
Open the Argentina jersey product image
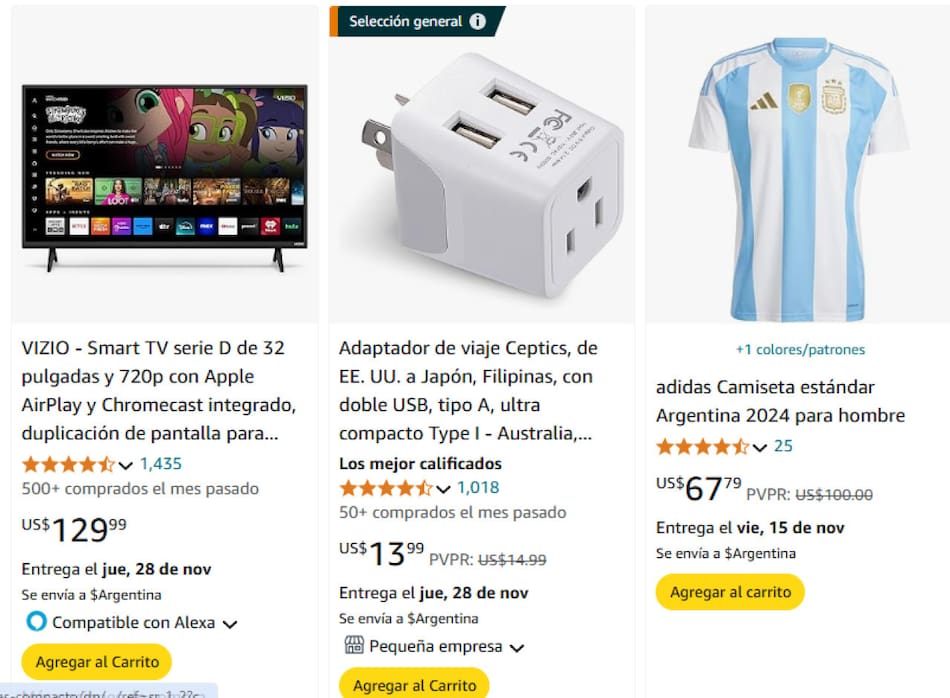pyautogui.click(x=797, y=179)
